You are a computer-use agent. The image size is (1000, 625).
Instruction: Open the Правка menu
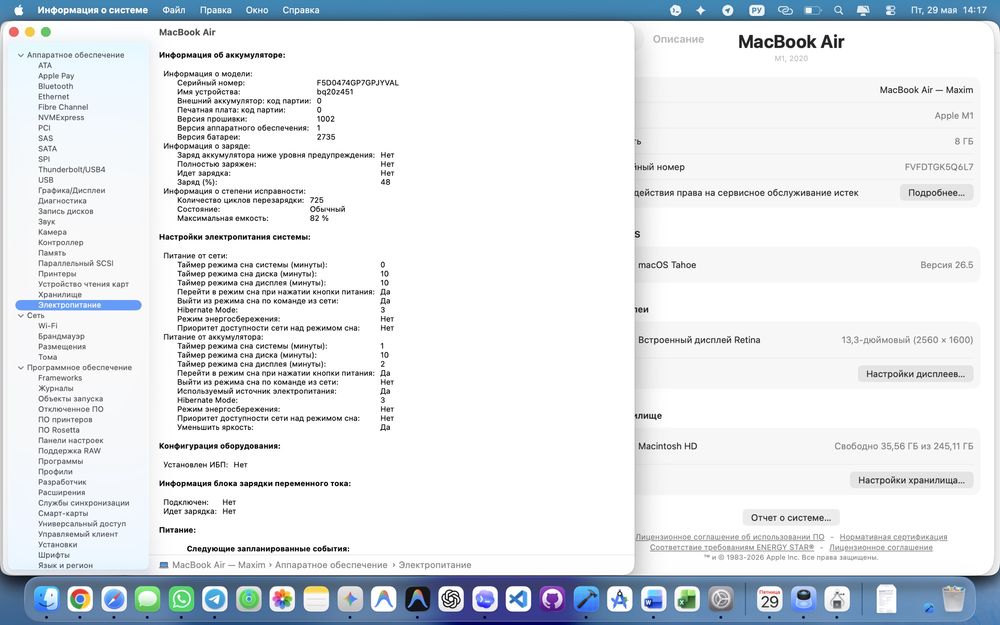[x=216, y=10]
